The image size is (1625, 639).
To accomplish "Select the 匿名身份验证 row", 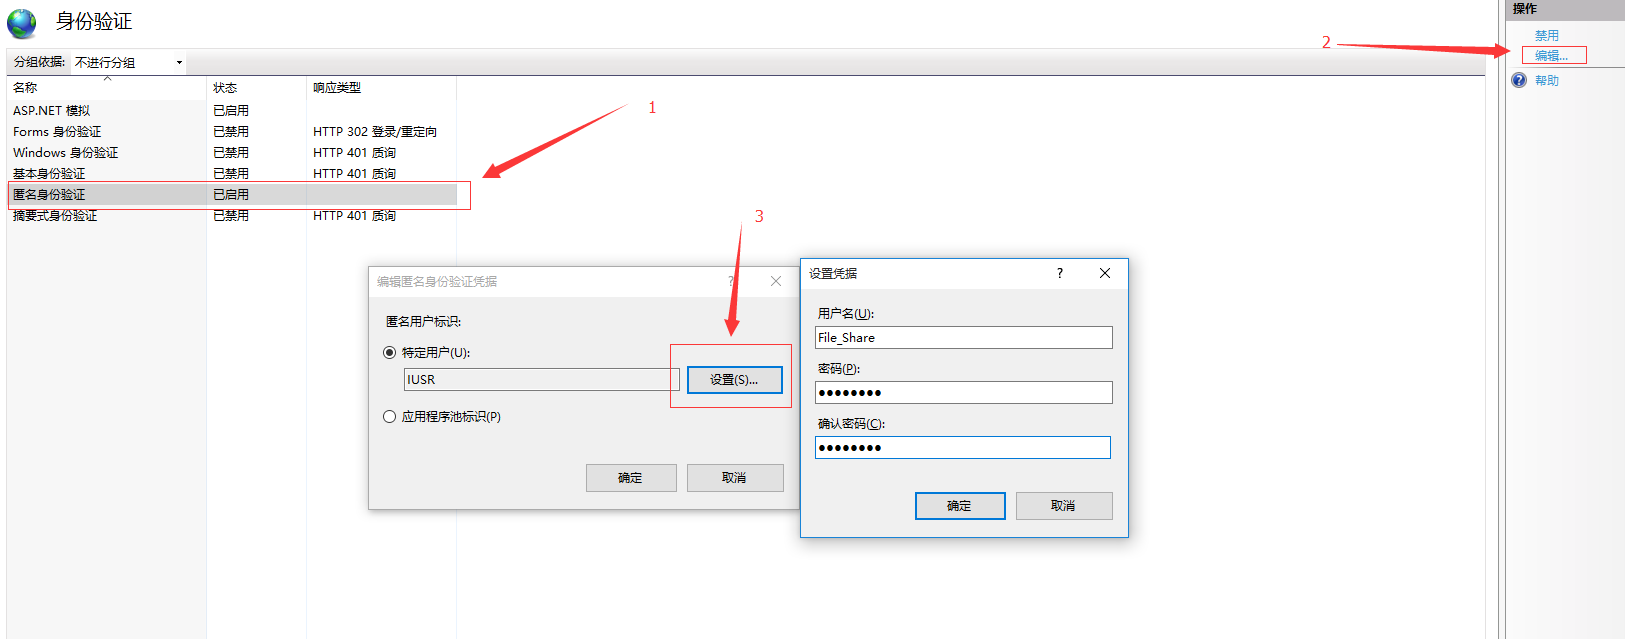I will point(232,195).
